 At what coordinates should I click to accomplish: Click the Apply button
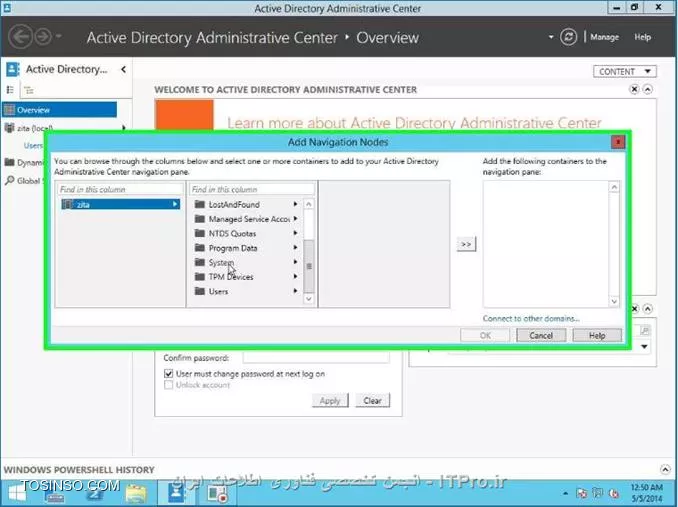330,401
